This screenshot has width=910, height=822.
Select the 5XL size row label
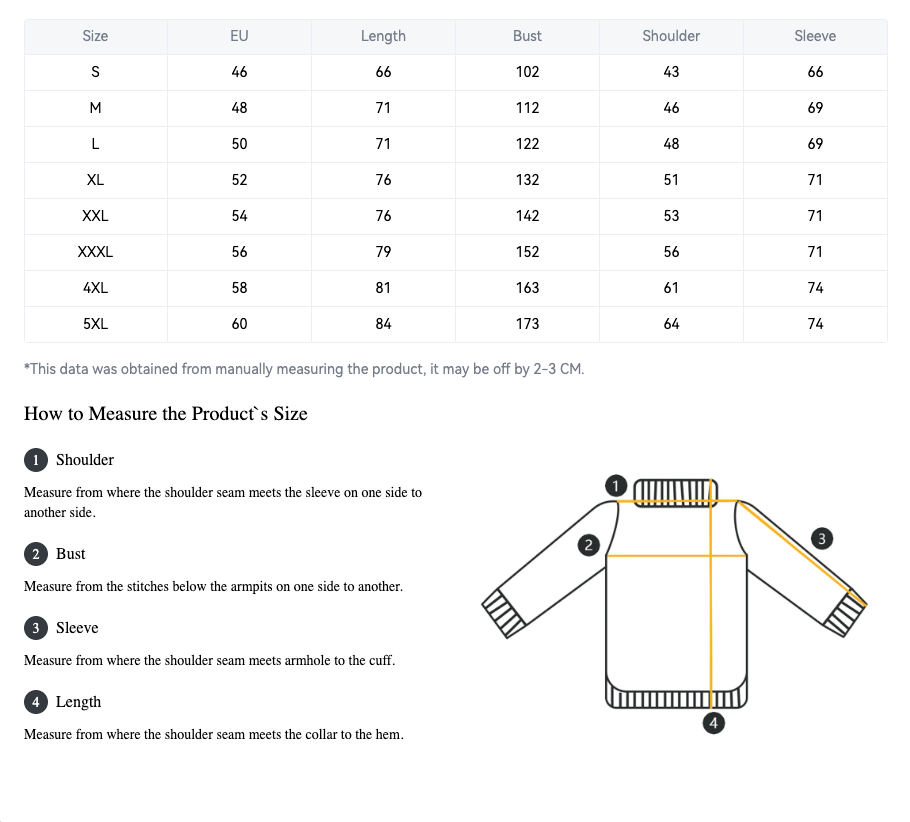[95, 324]
